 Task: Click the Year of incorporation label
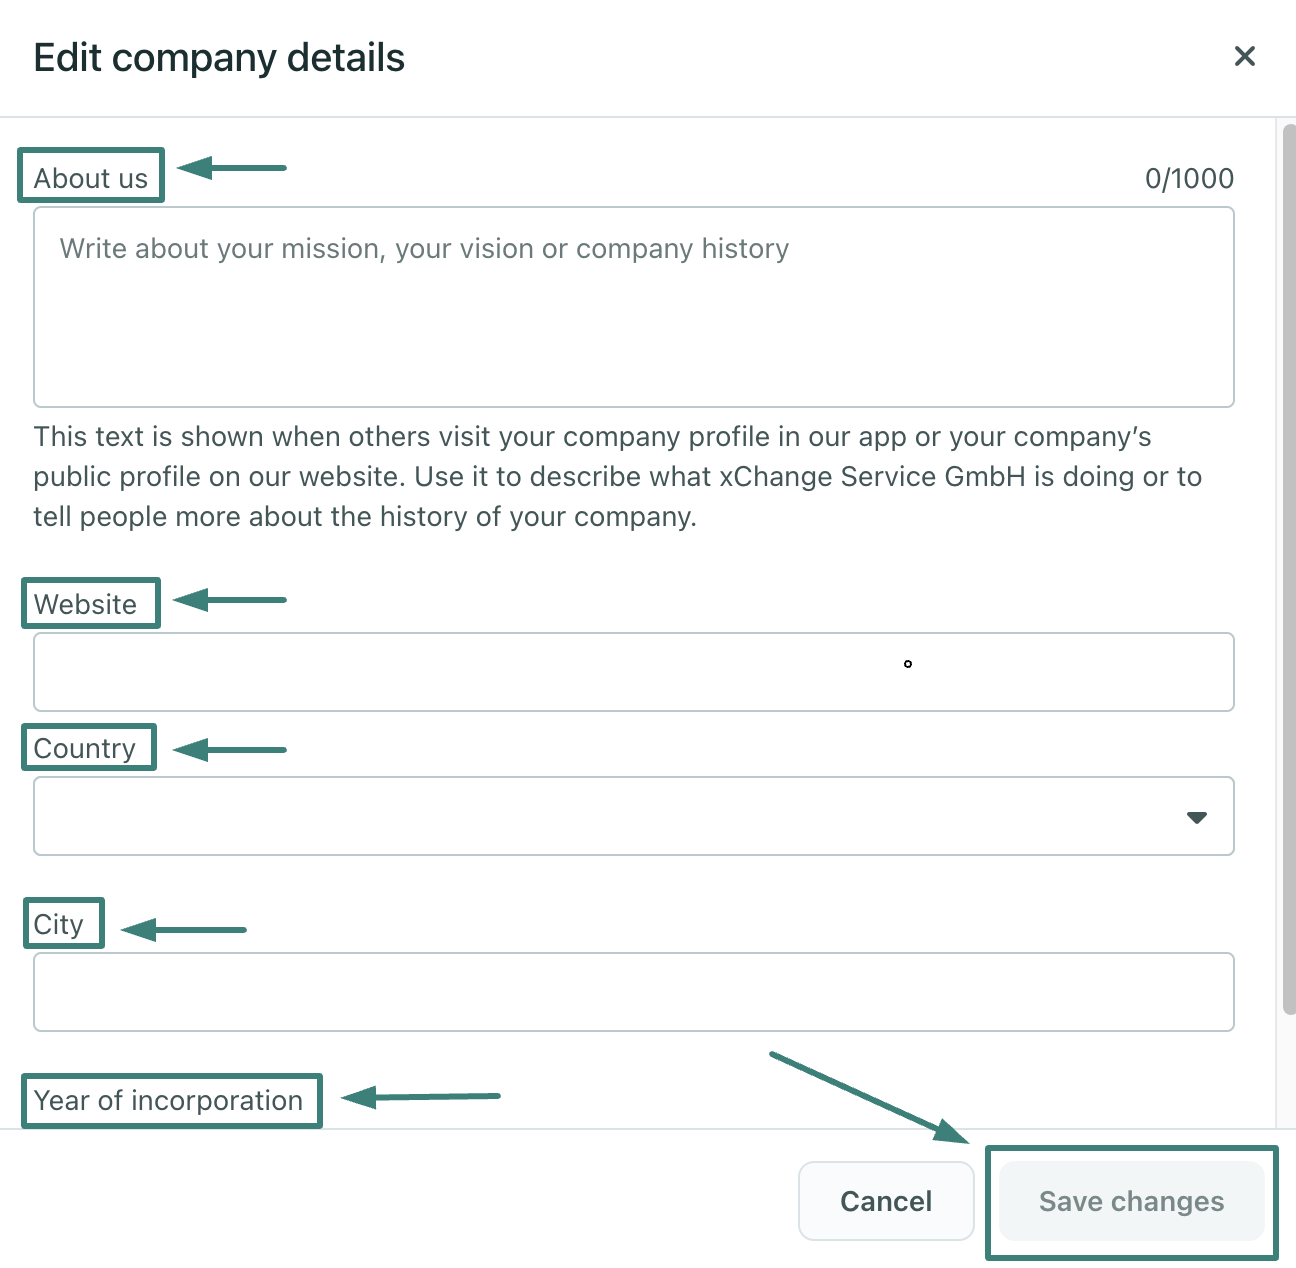[x=169, y=1100]
